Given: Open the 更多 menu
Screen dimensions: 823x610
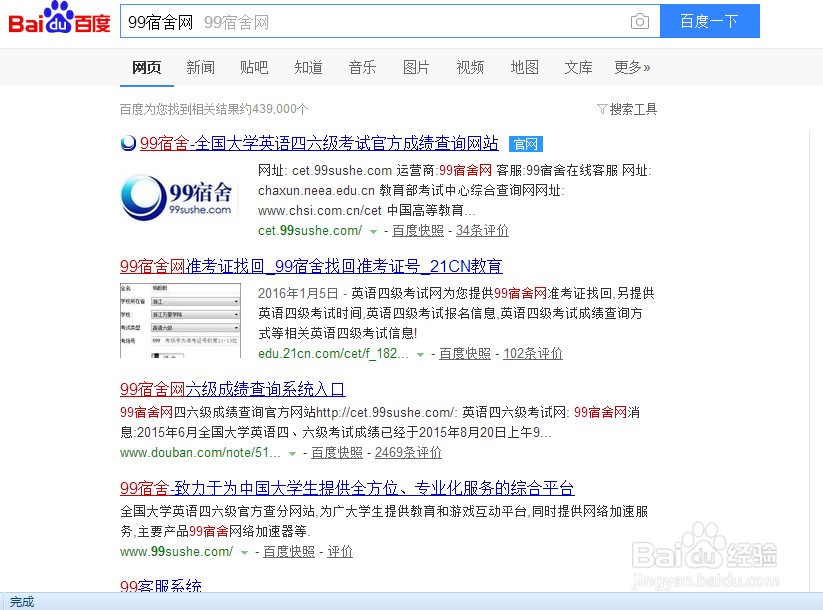Looking at the screenshot, I should click(631, 67).
